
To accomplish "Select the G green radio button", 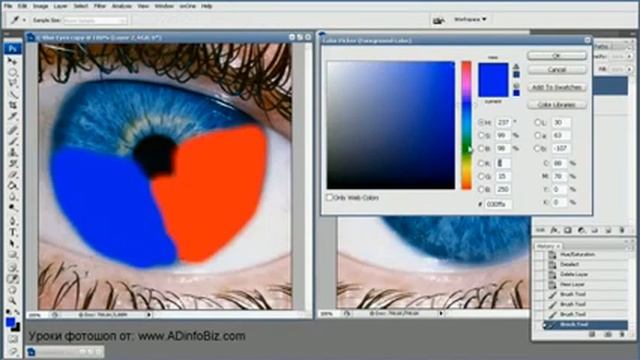I will pyautogui.click(x=481, y=176).
